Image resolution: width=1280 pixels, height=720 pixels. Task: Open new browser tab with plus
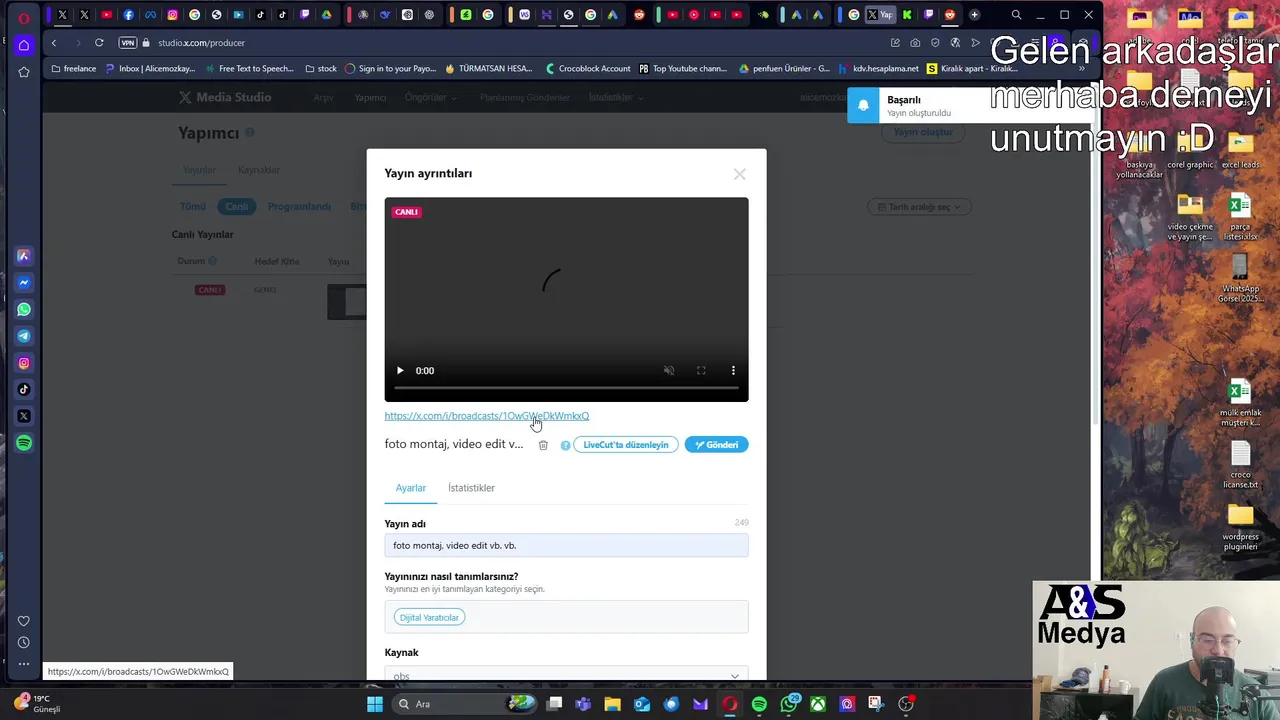pos(974,15)
